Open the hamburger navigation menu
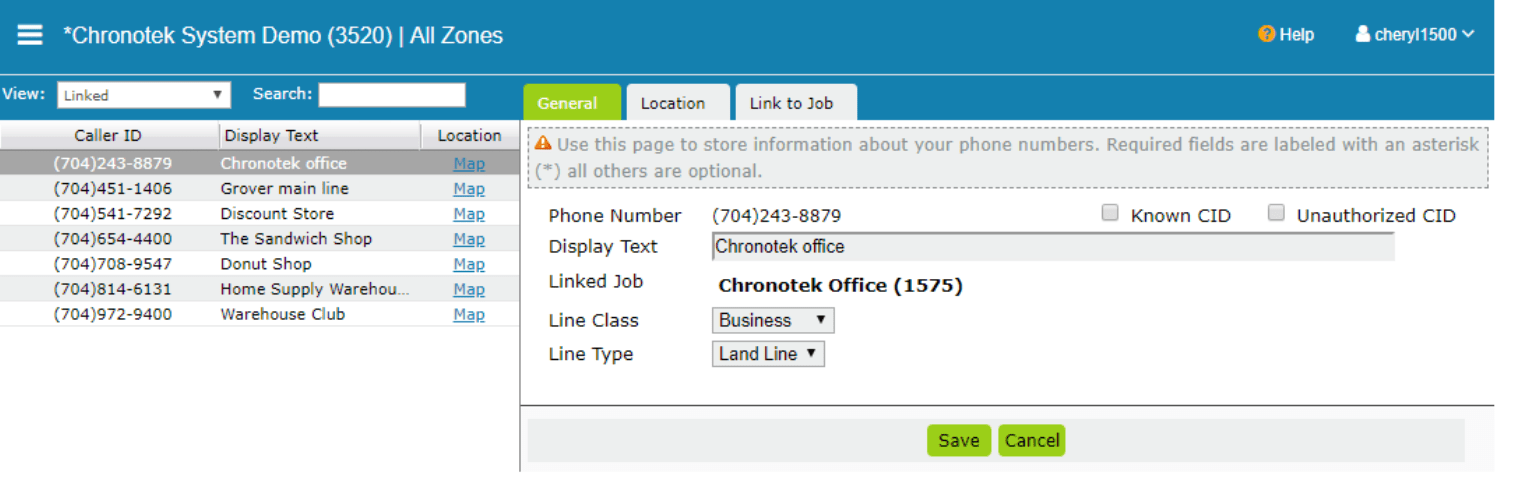The height and width of the screenshot is (477, 1514). [x=30, y=35]
